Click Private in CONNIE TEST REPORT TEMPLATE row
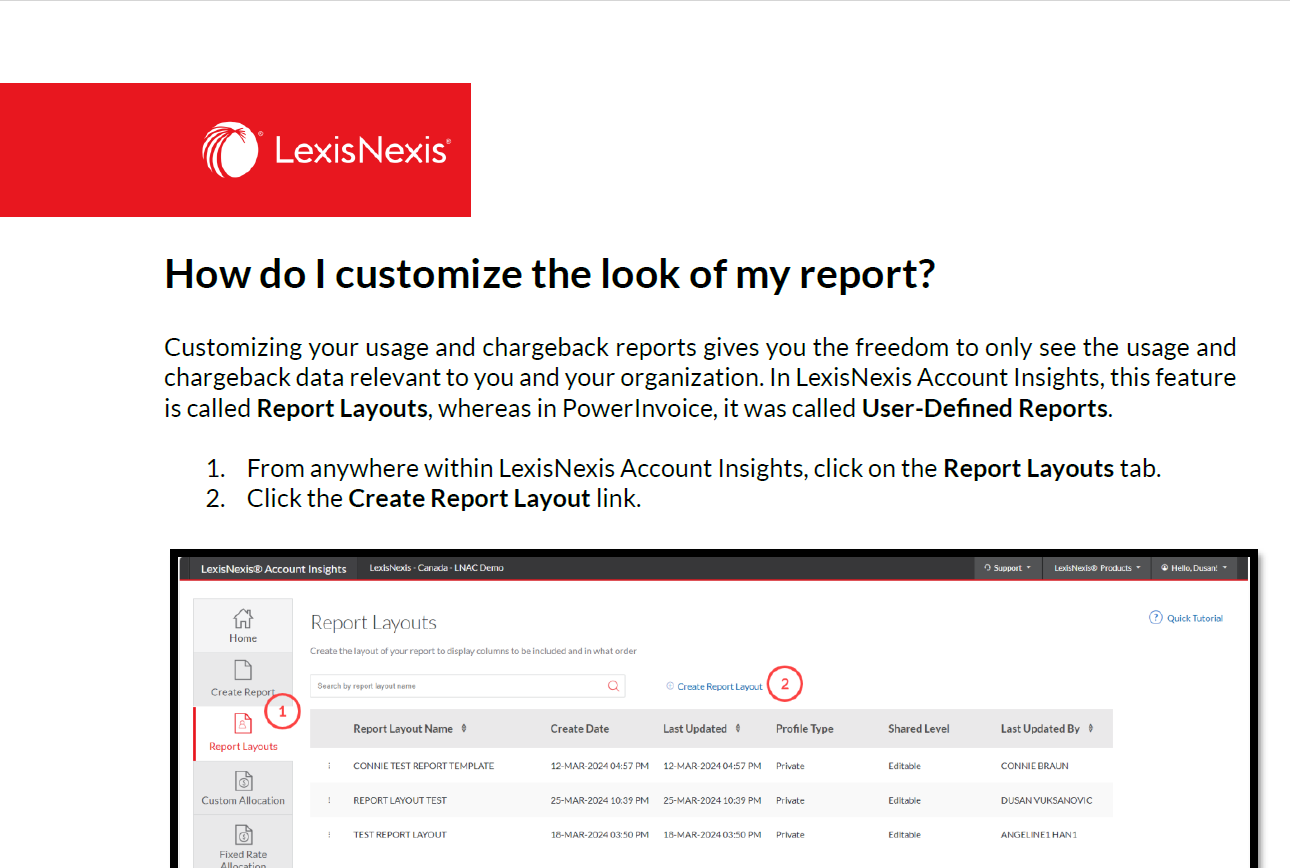This screenshot has height=868, width=1290. click(x=790, y=766)
